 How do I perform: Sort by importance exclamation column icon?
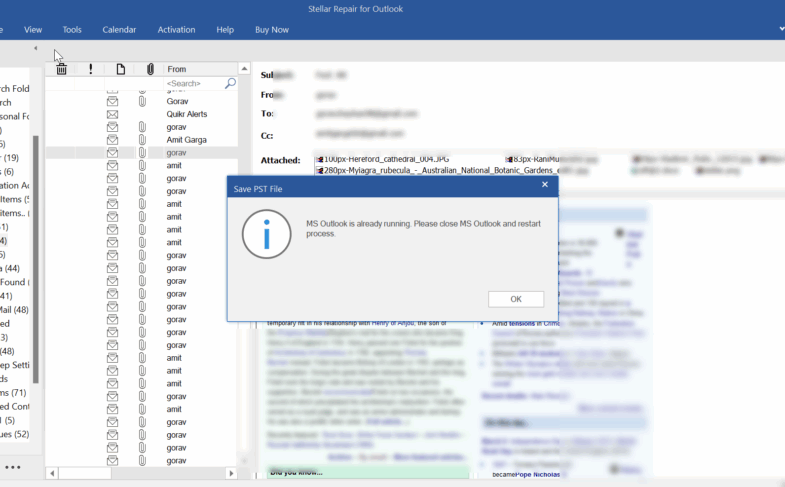click(x=91, y=69)
